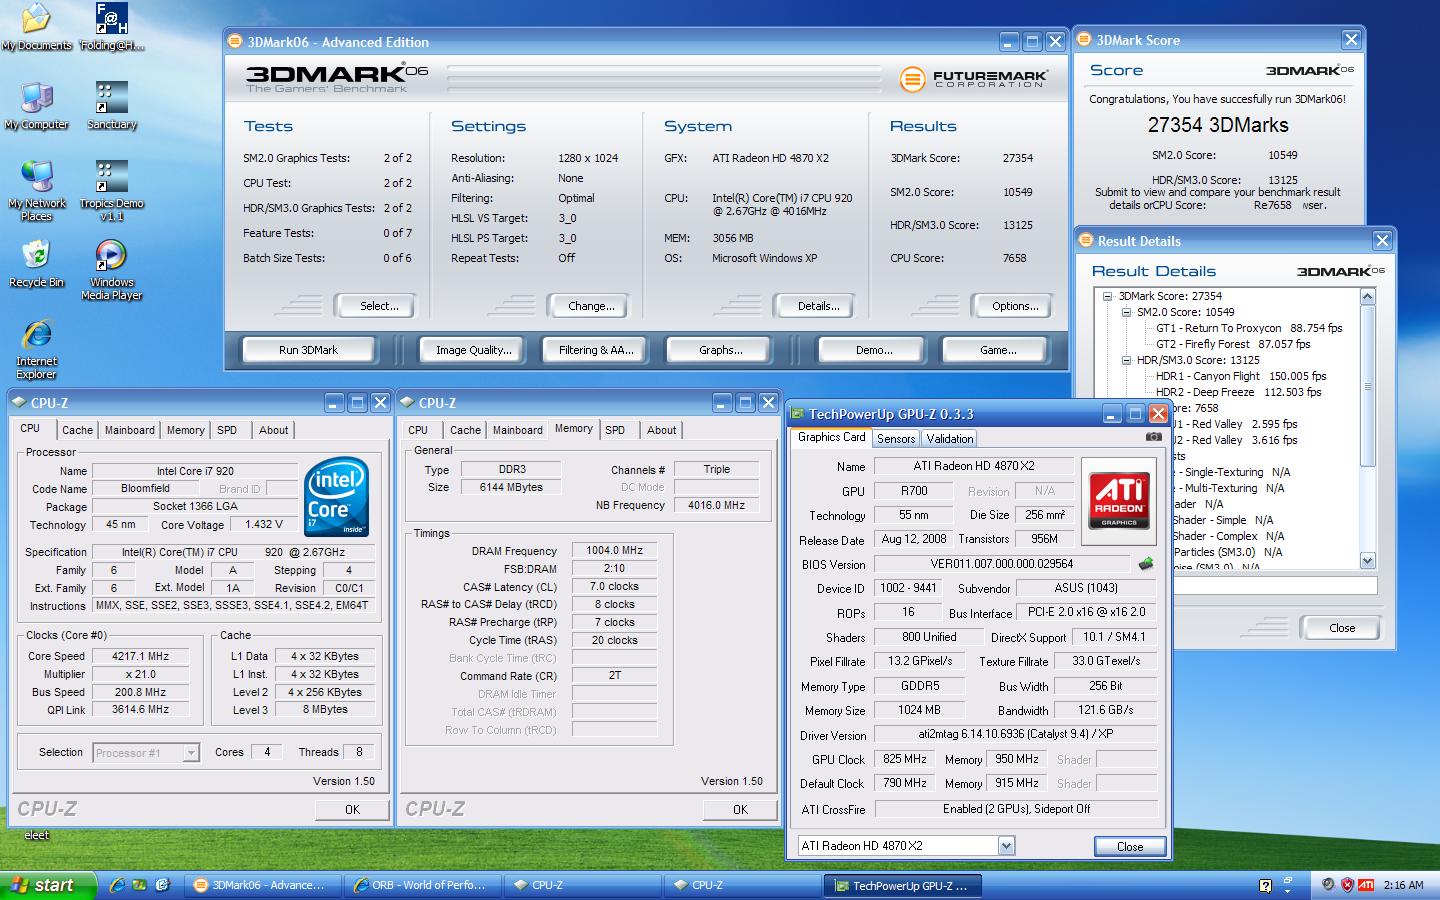Switch to TechPowerUp GPU-Z taskbar item

click(x=903, y=885)
